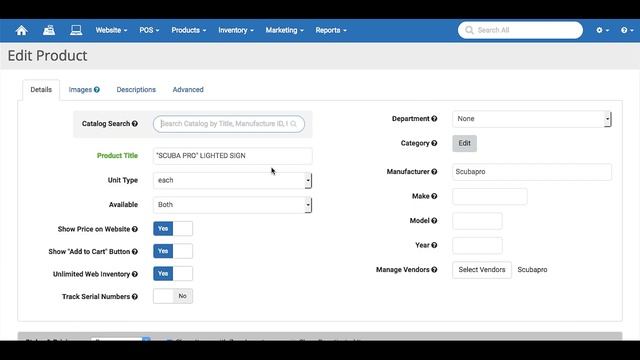Image resolution: width=640 pixels, height=360 pixels.
Task: Show help for Make field
Action: pos(434,196)
